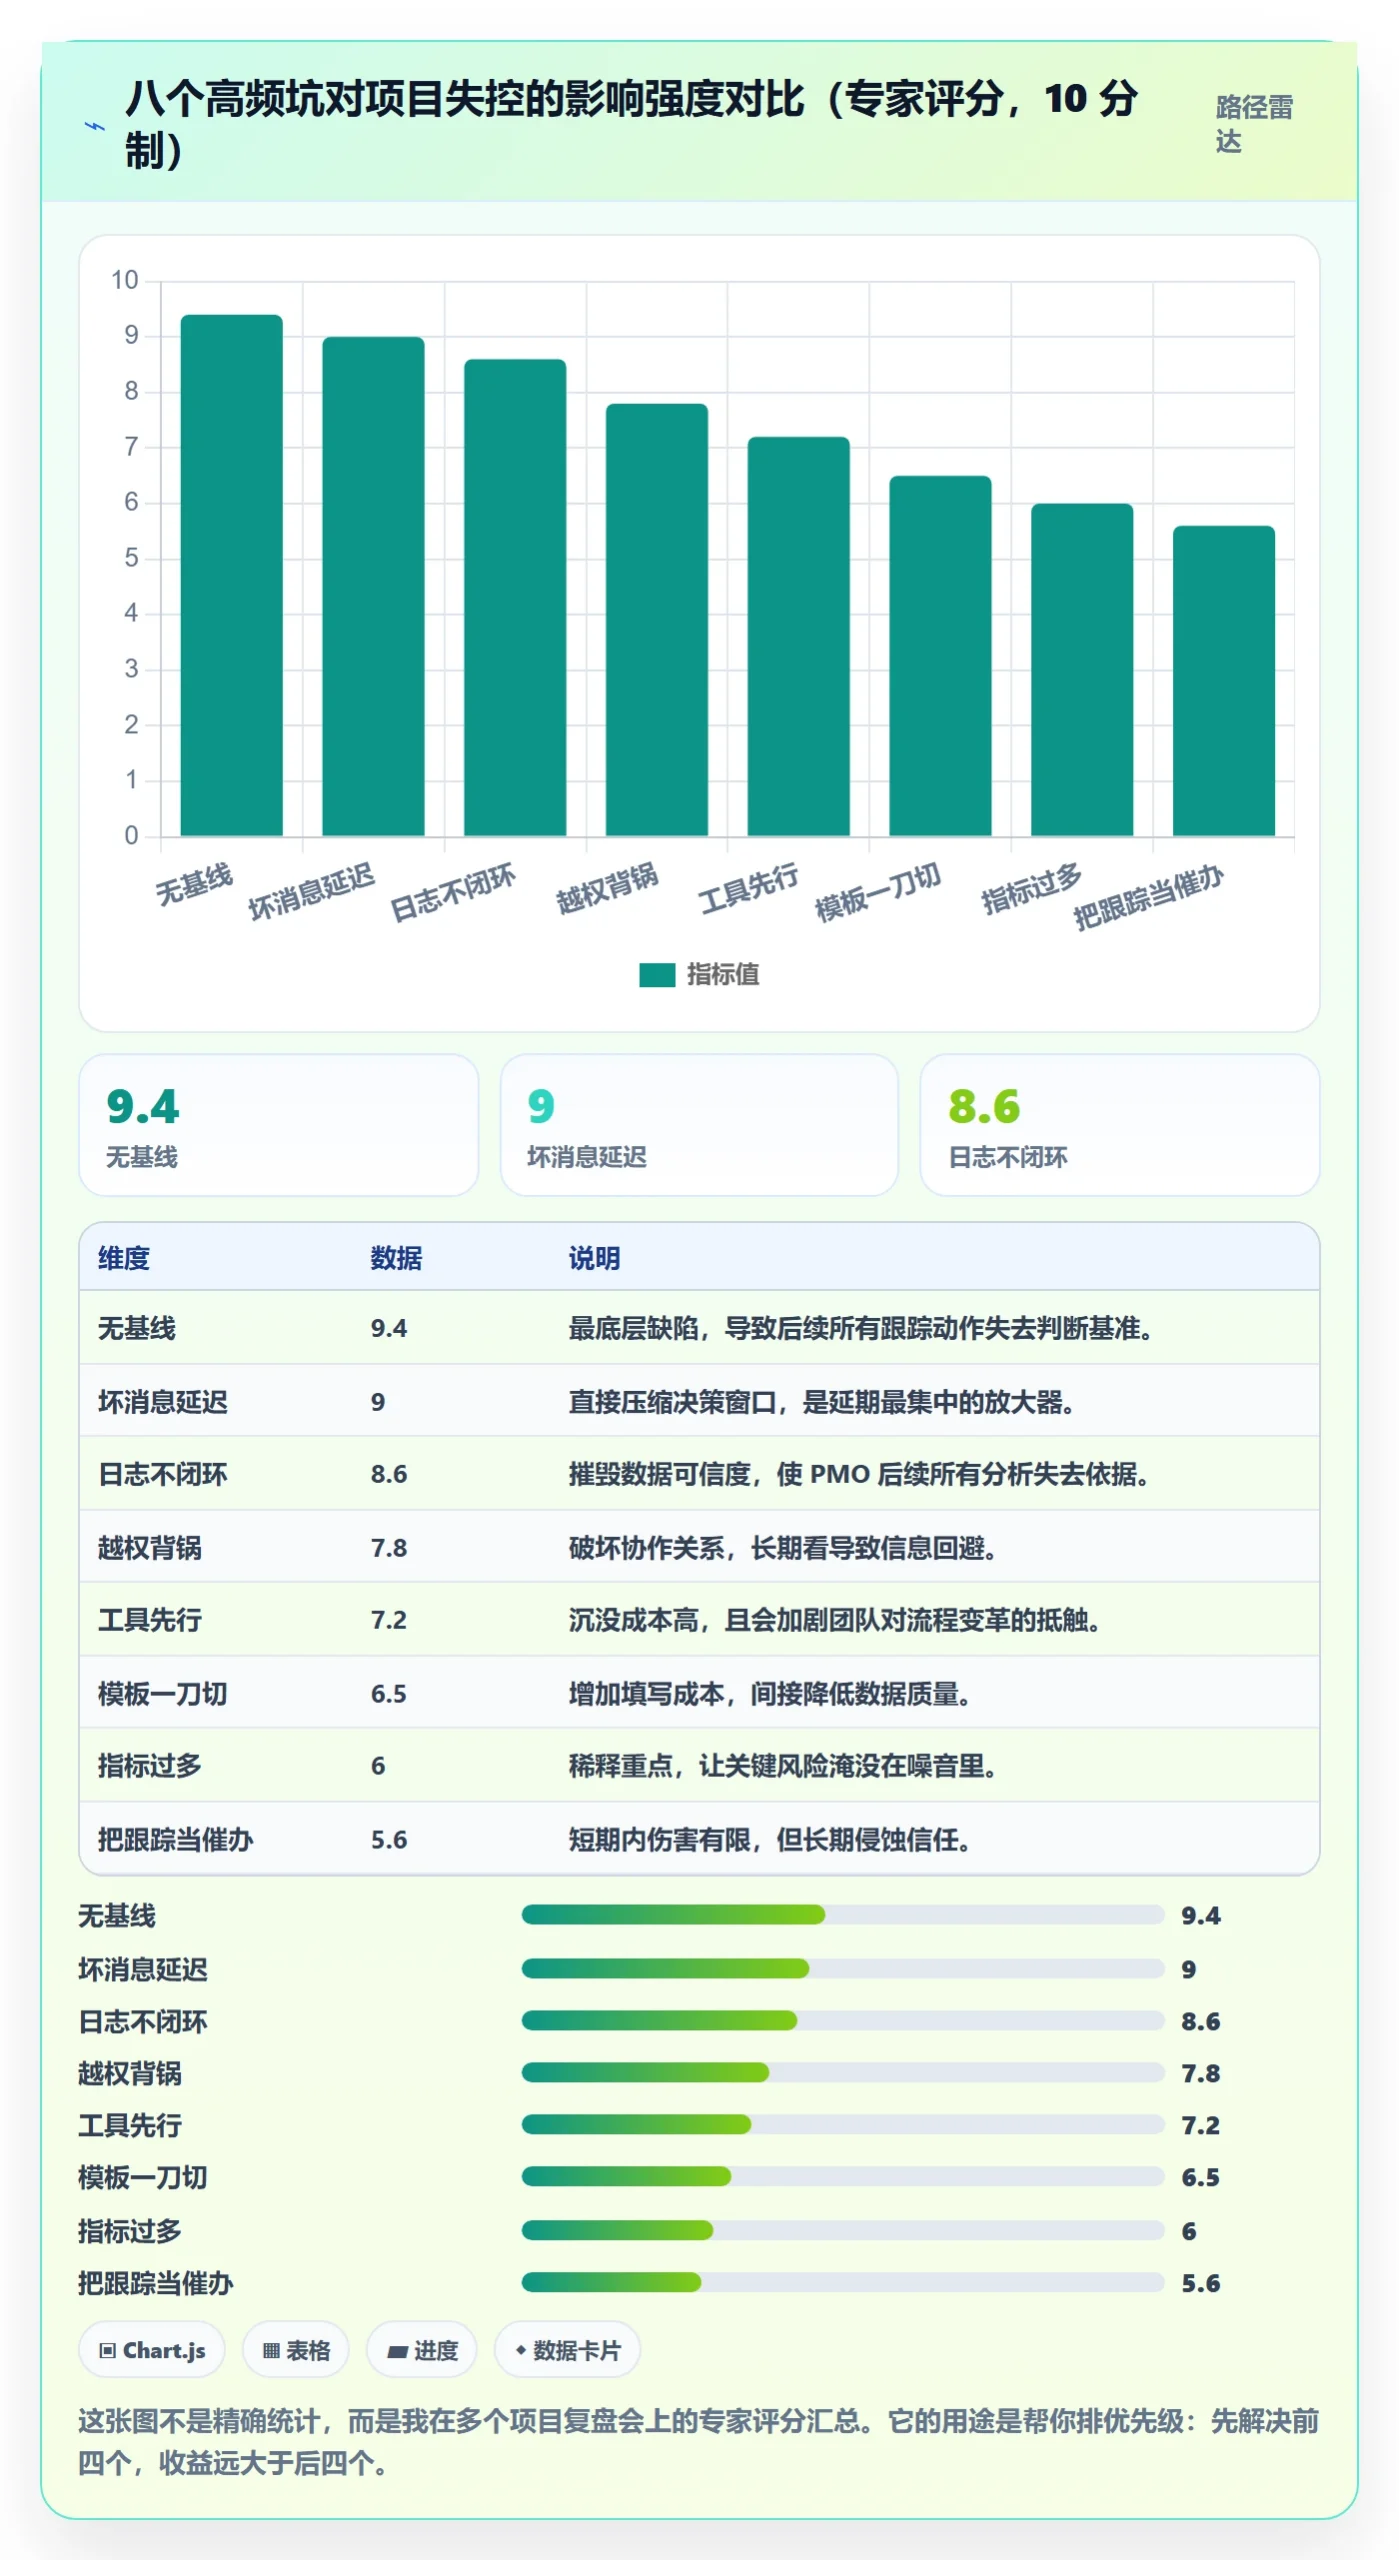Image resolution: width=1399 pixels, height=2560 pixels.
Task: Click the 日志不闭环 bar in chart
Action: (x=515, y=597)
